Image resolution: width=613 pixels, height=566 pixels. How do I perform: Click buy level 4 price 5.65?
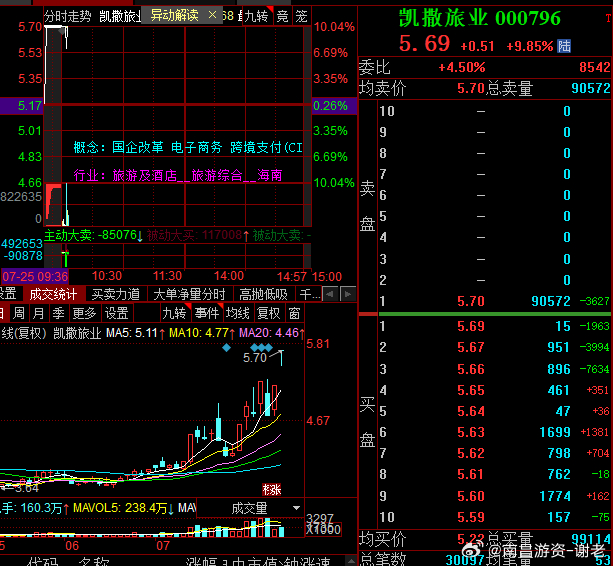coord(471,390)
